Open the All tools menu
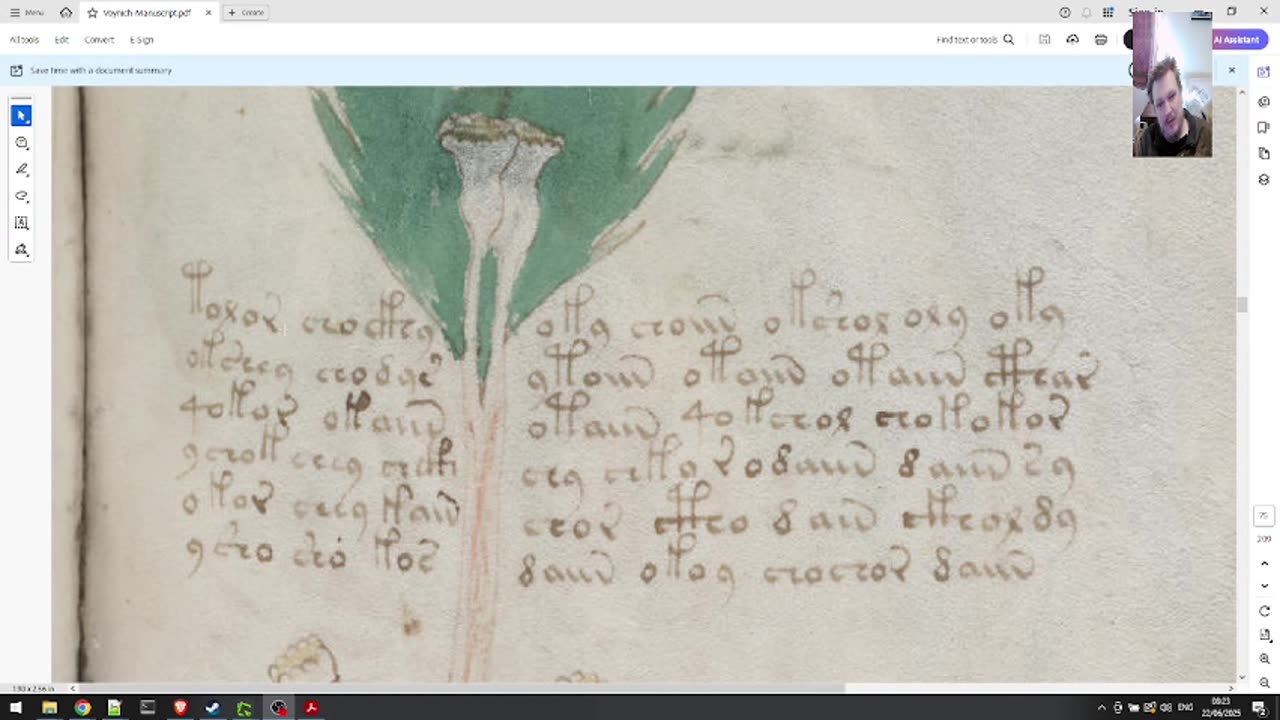This screenshot has height=720, width=1280. pos(24,40)
